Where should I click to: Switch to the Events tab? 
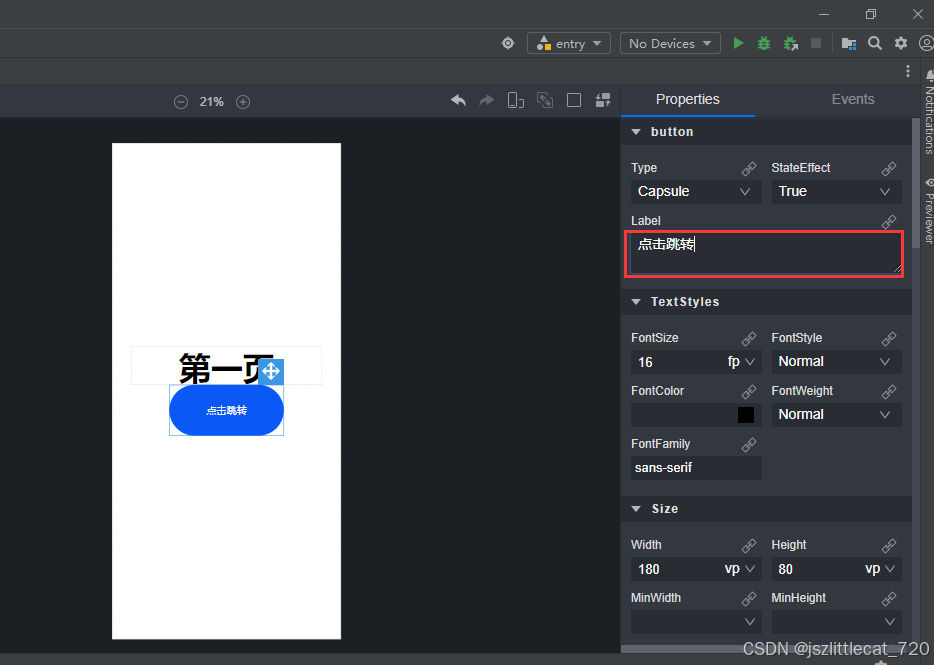(x=852, y=99)
